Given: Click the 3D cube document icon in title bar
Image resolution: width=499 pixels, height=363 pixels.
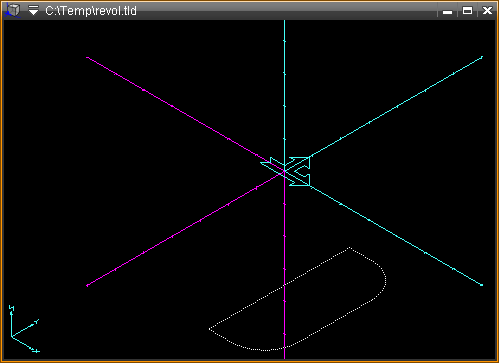Looking at the screenshot, I should [13, 11].
